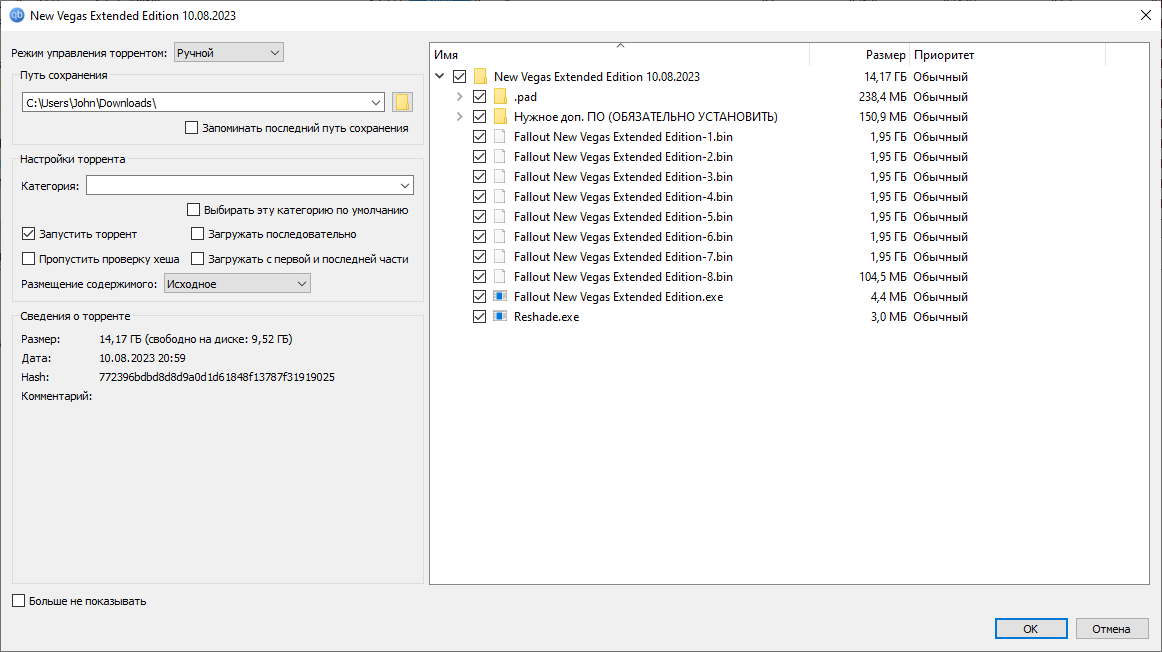Click the Edition-2.bin file icon
1162x652 pixels.
(500, 156)
